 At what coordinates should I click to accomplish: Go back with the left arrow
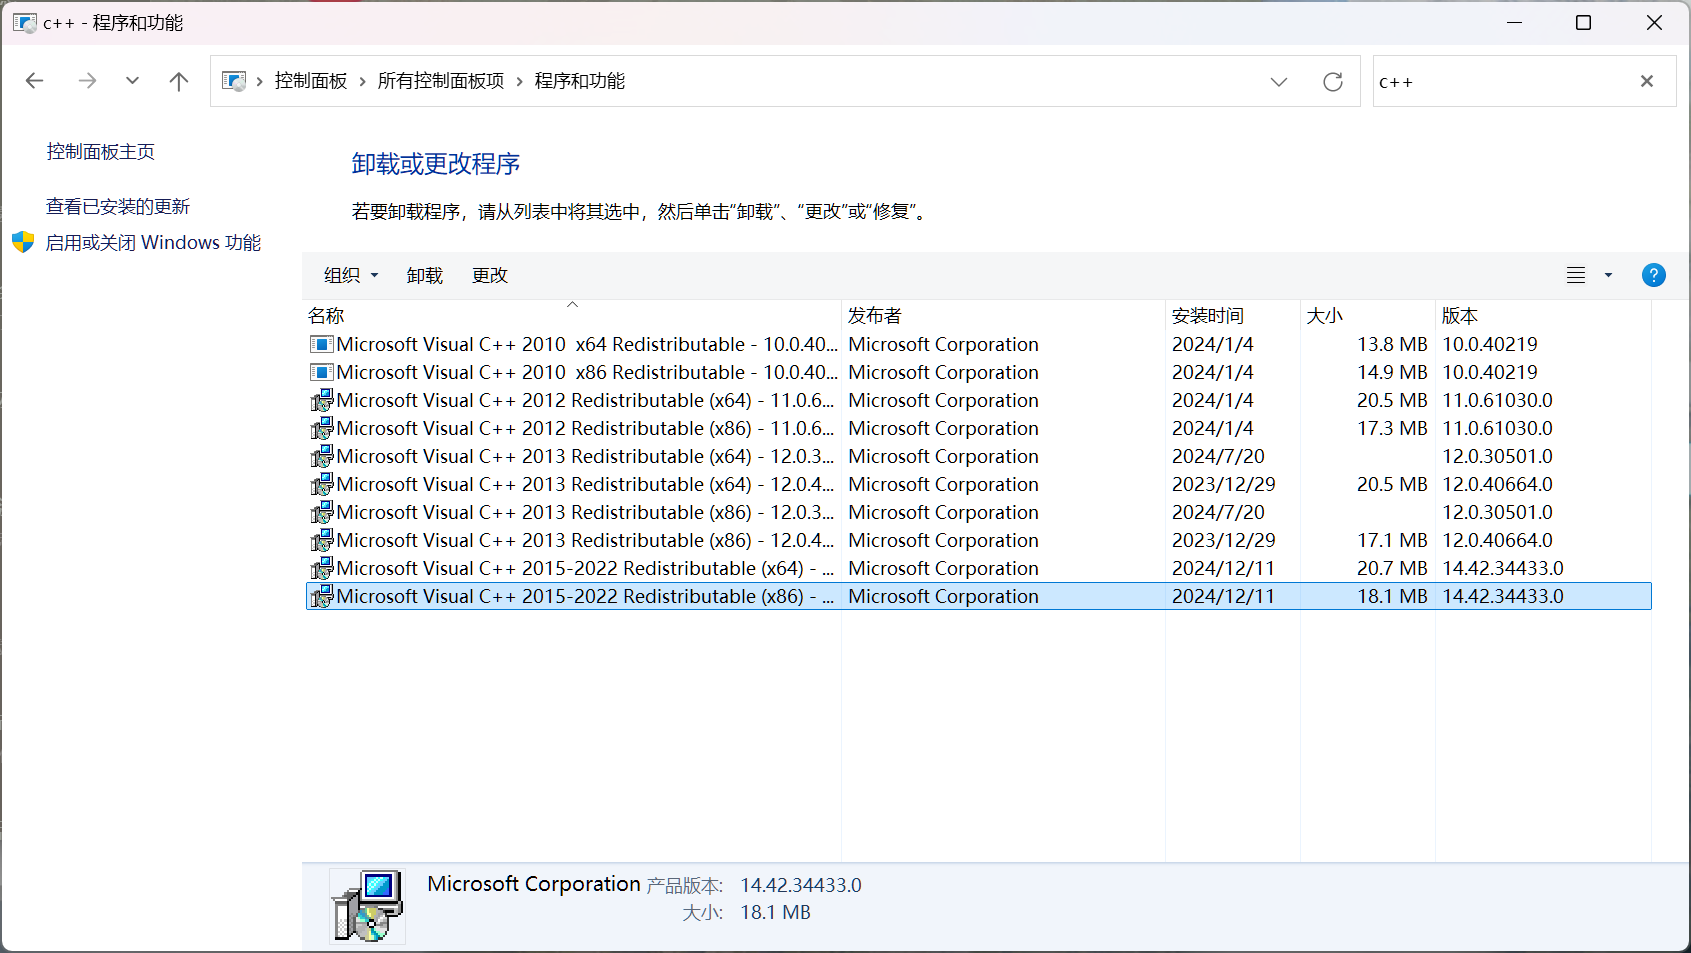35,81
